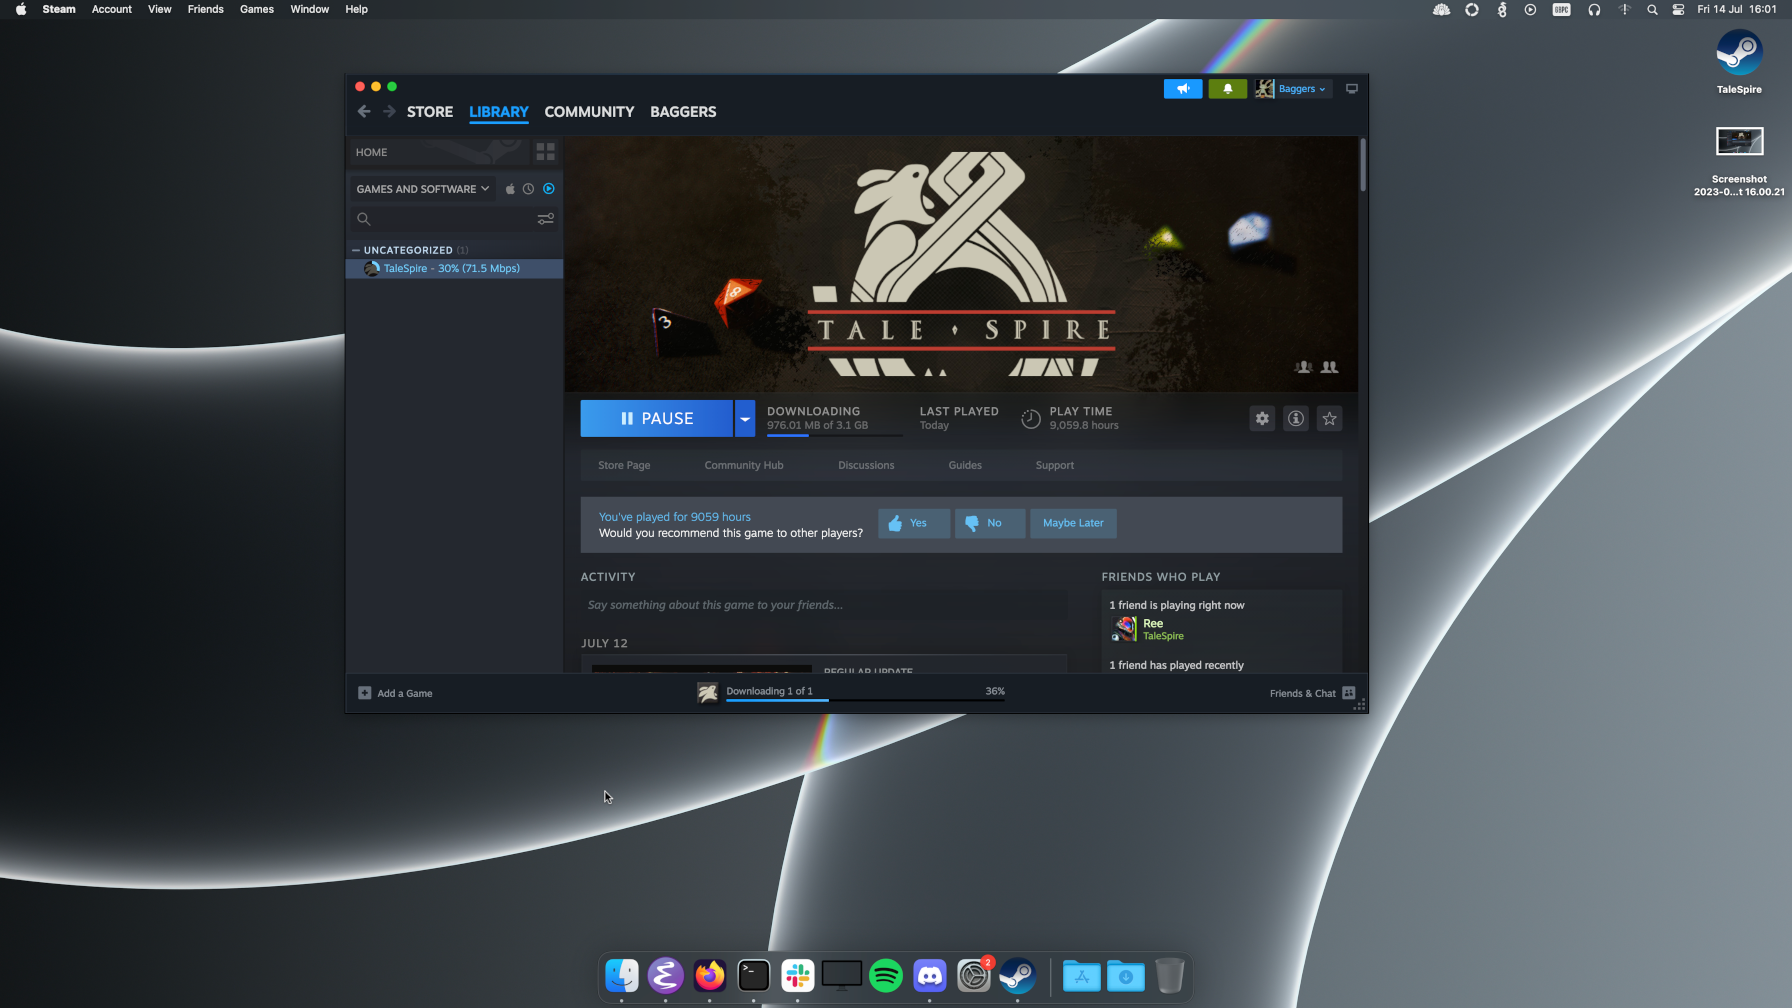Screen dimensions: 1792x1008
Task: Open the Baggers profile tab
Action: point(683,112)
